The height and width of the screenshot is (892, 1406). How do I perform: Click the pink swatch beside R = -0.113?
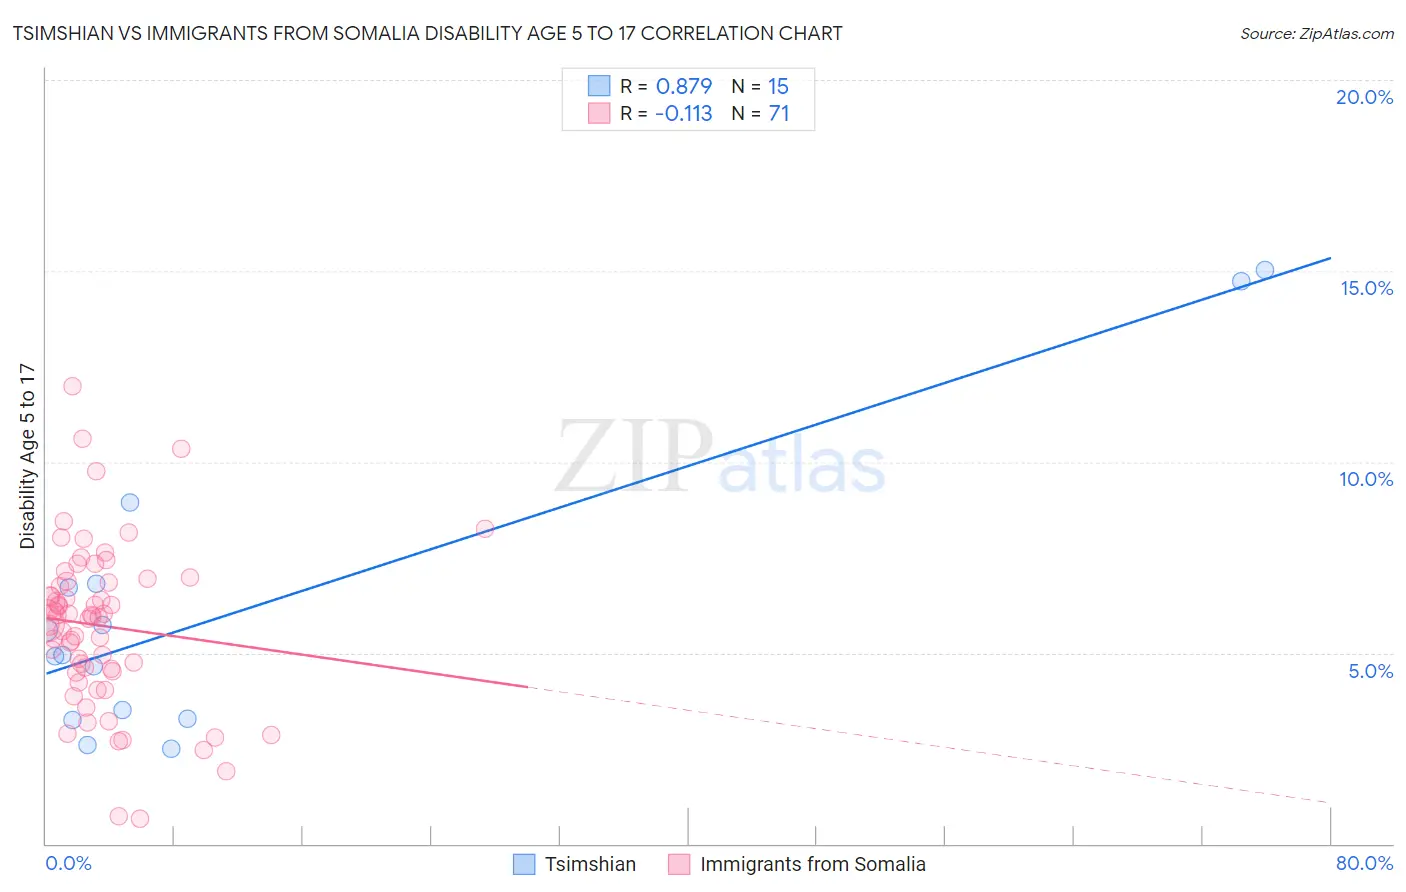pyautogui.click(x=599, y=113)
